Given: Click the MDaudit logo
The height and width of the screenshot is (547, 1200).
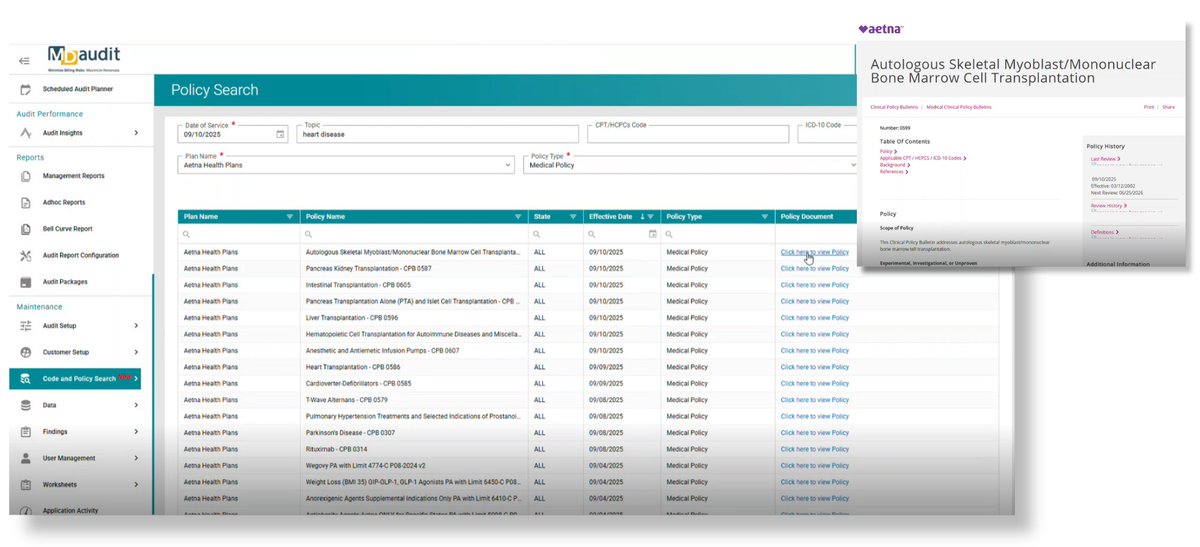Looking at the screenshot, I should 83,60.
